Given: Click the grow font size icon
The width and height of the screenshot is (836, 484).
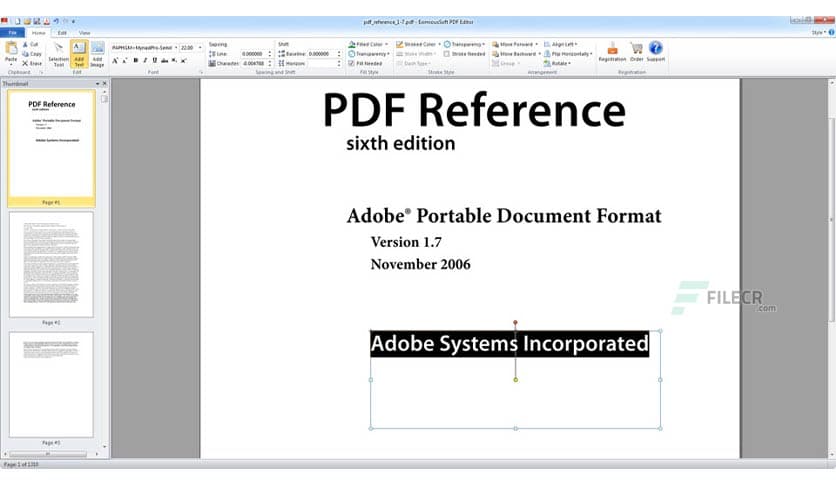Looking at the screenshot, I should coord(115,61).
